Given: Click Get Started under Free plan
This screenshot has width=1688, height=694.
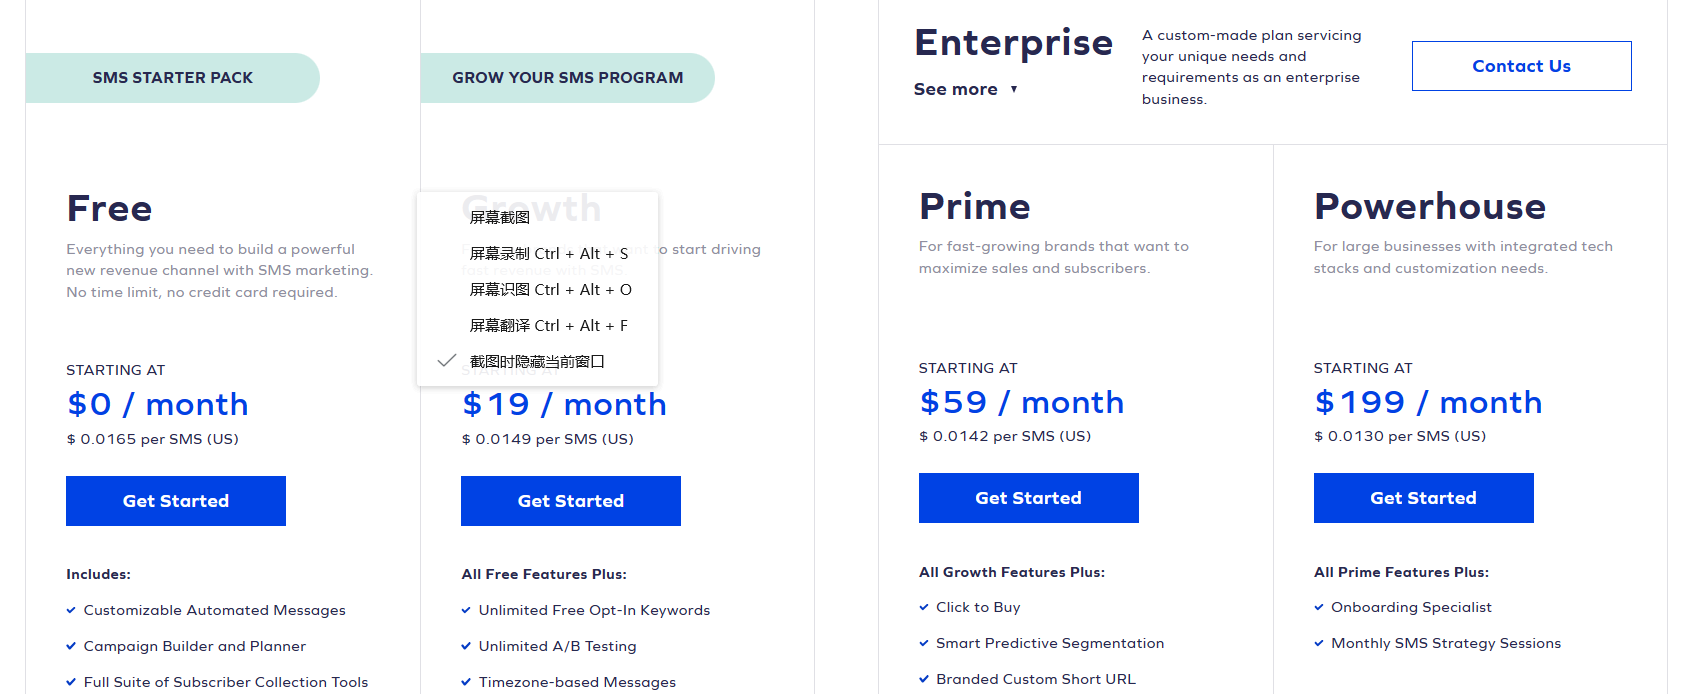Looking at the screenshot, I should tap(176, 501).
